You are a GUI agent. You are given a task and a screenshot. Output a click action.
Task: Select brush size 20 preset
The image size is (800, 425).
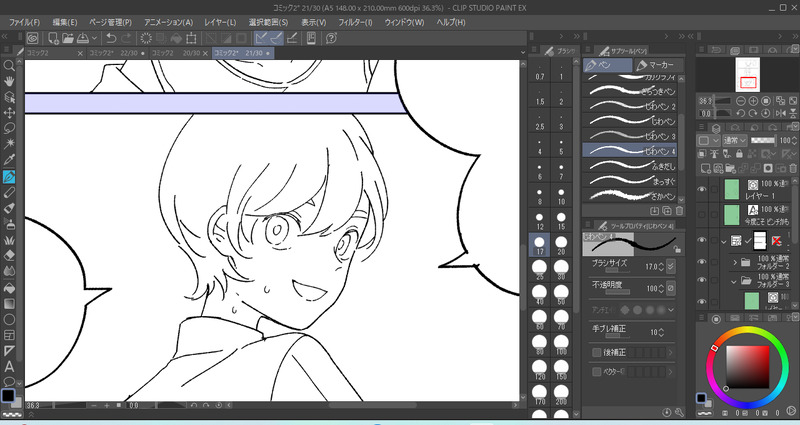561,245
